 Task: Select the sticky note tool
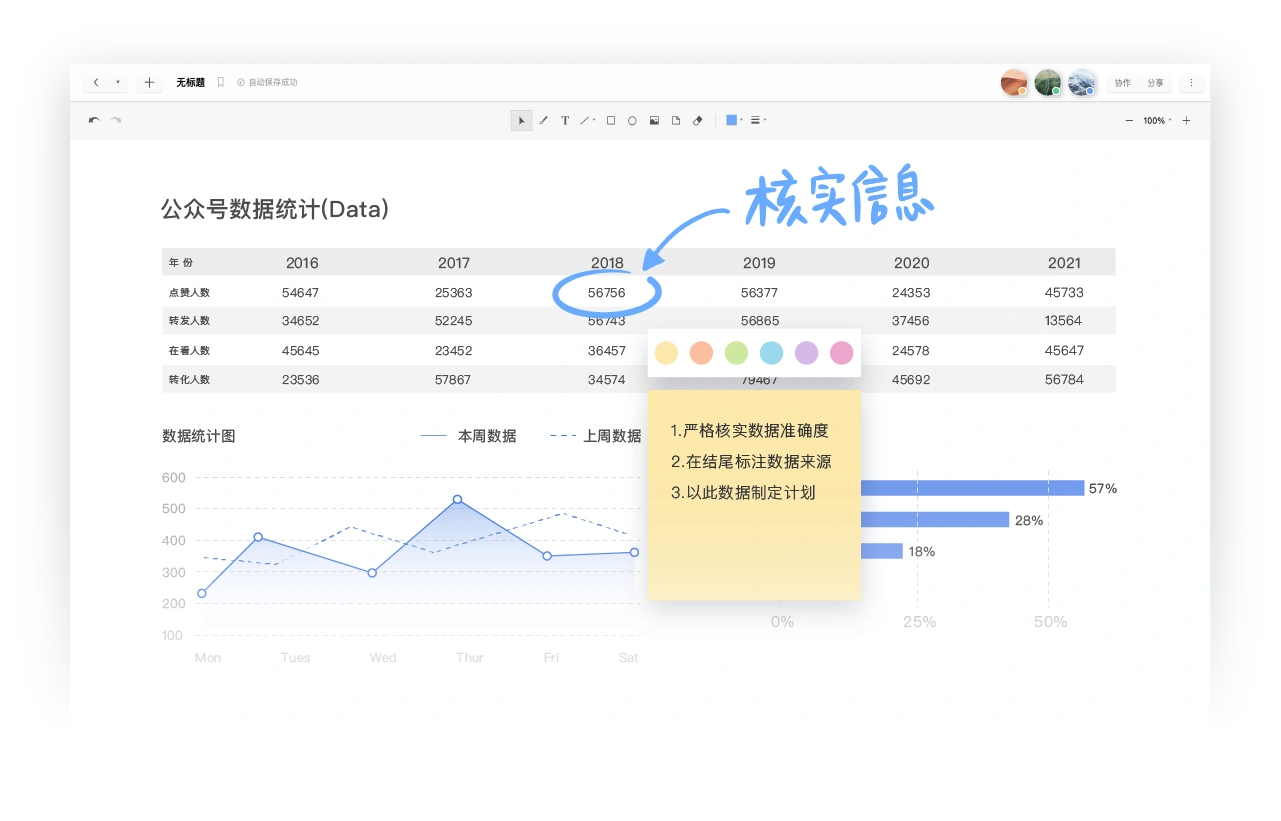pos(676,121)
